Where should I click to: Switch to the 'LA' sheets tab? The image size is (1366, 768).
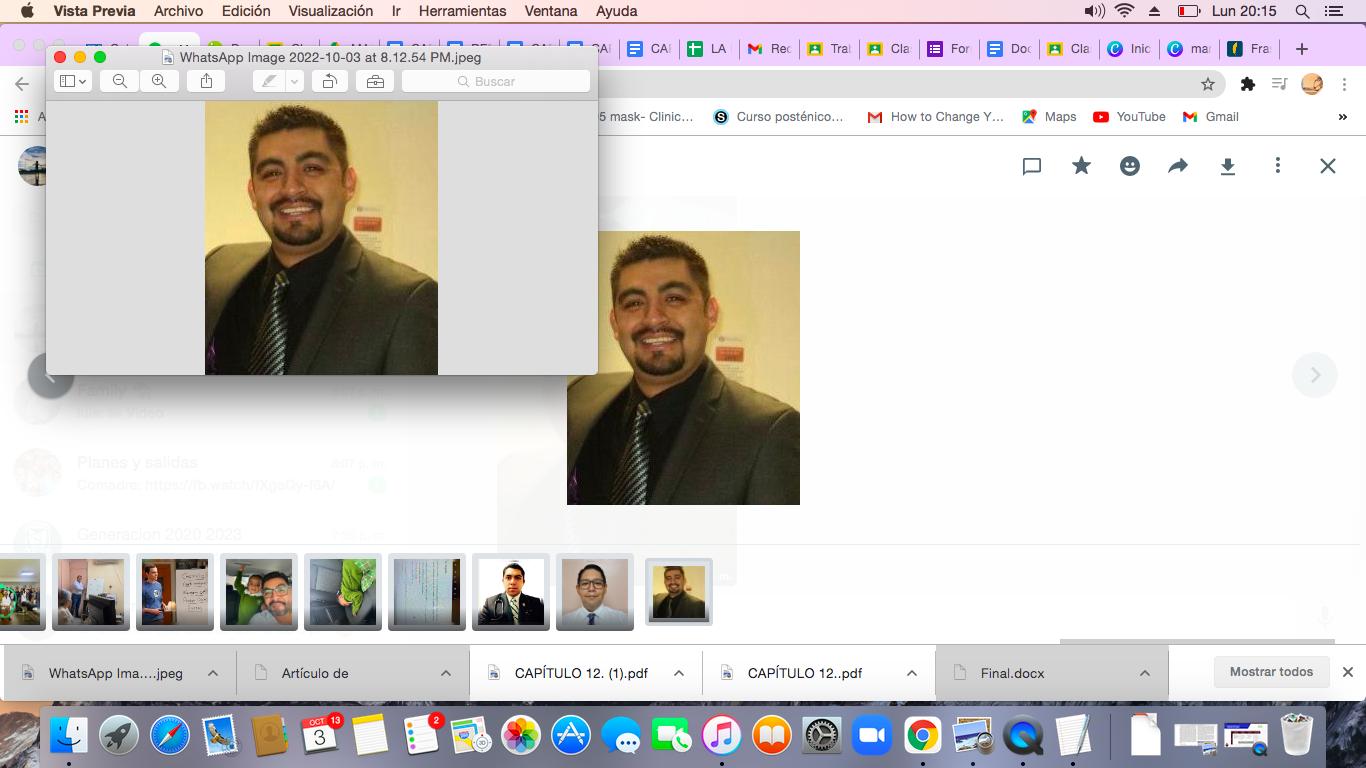coord(709,49)
